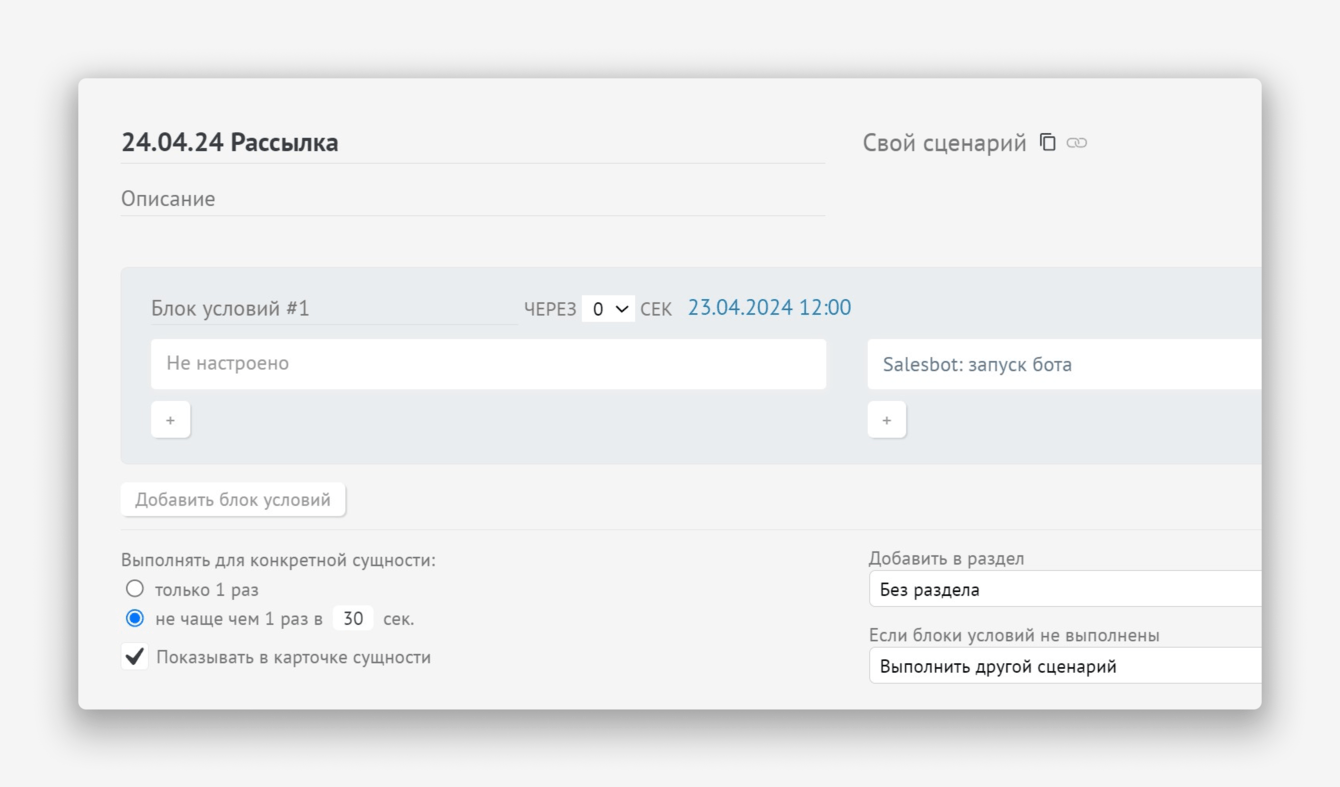The height and width of the screenshot is (787, 1340).
Task: Click the 'Свой сценарий' label
Action: pos(944,143)
